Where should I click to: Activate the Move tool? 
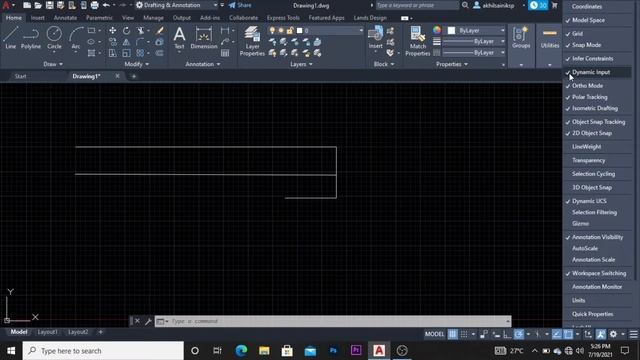tap(113, 31)
